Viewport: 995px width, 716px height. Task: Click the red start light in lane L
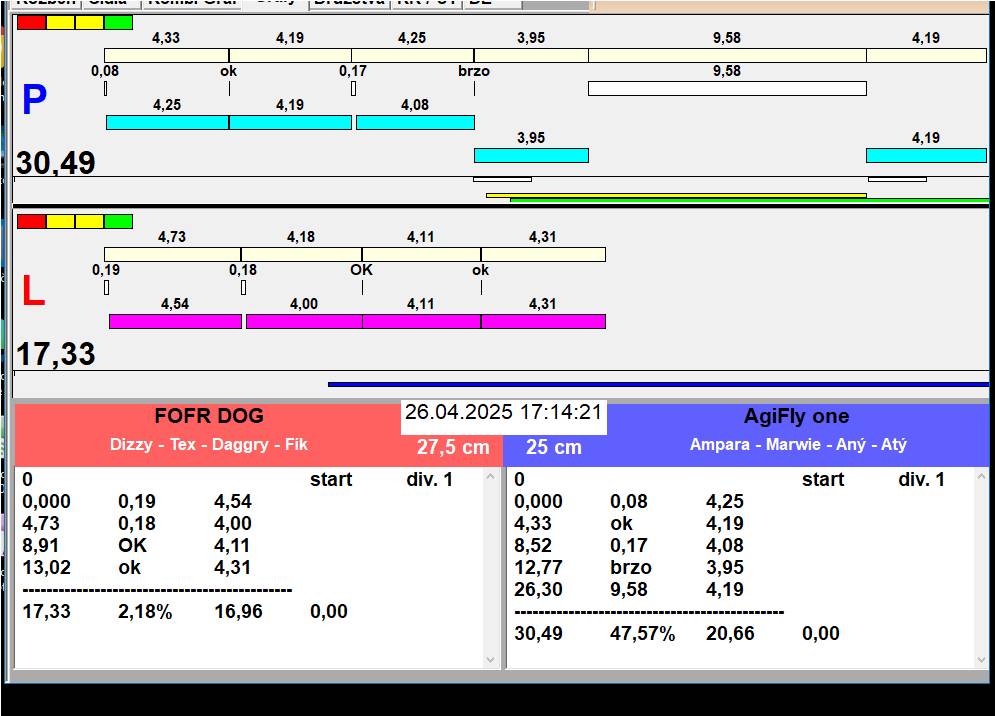click(31, 221)
